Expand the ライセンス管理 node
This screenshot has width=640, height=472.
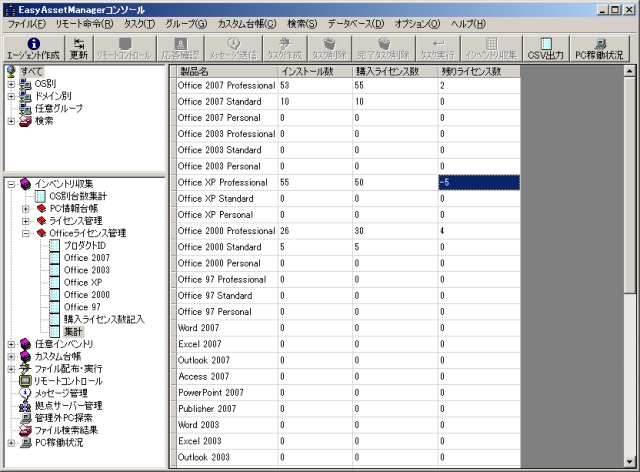coord(26,221)
